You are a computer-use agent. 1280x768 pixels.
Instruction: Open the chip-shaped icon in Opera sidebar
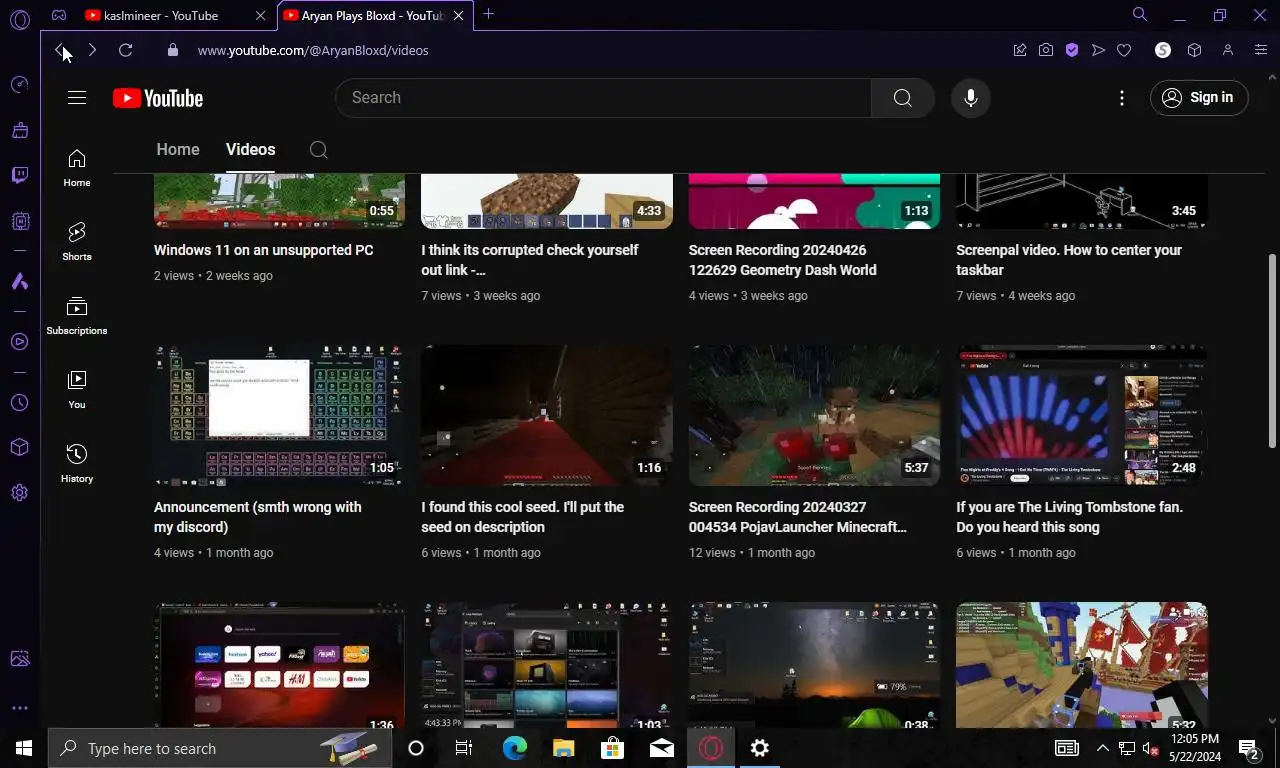[20, 221]
